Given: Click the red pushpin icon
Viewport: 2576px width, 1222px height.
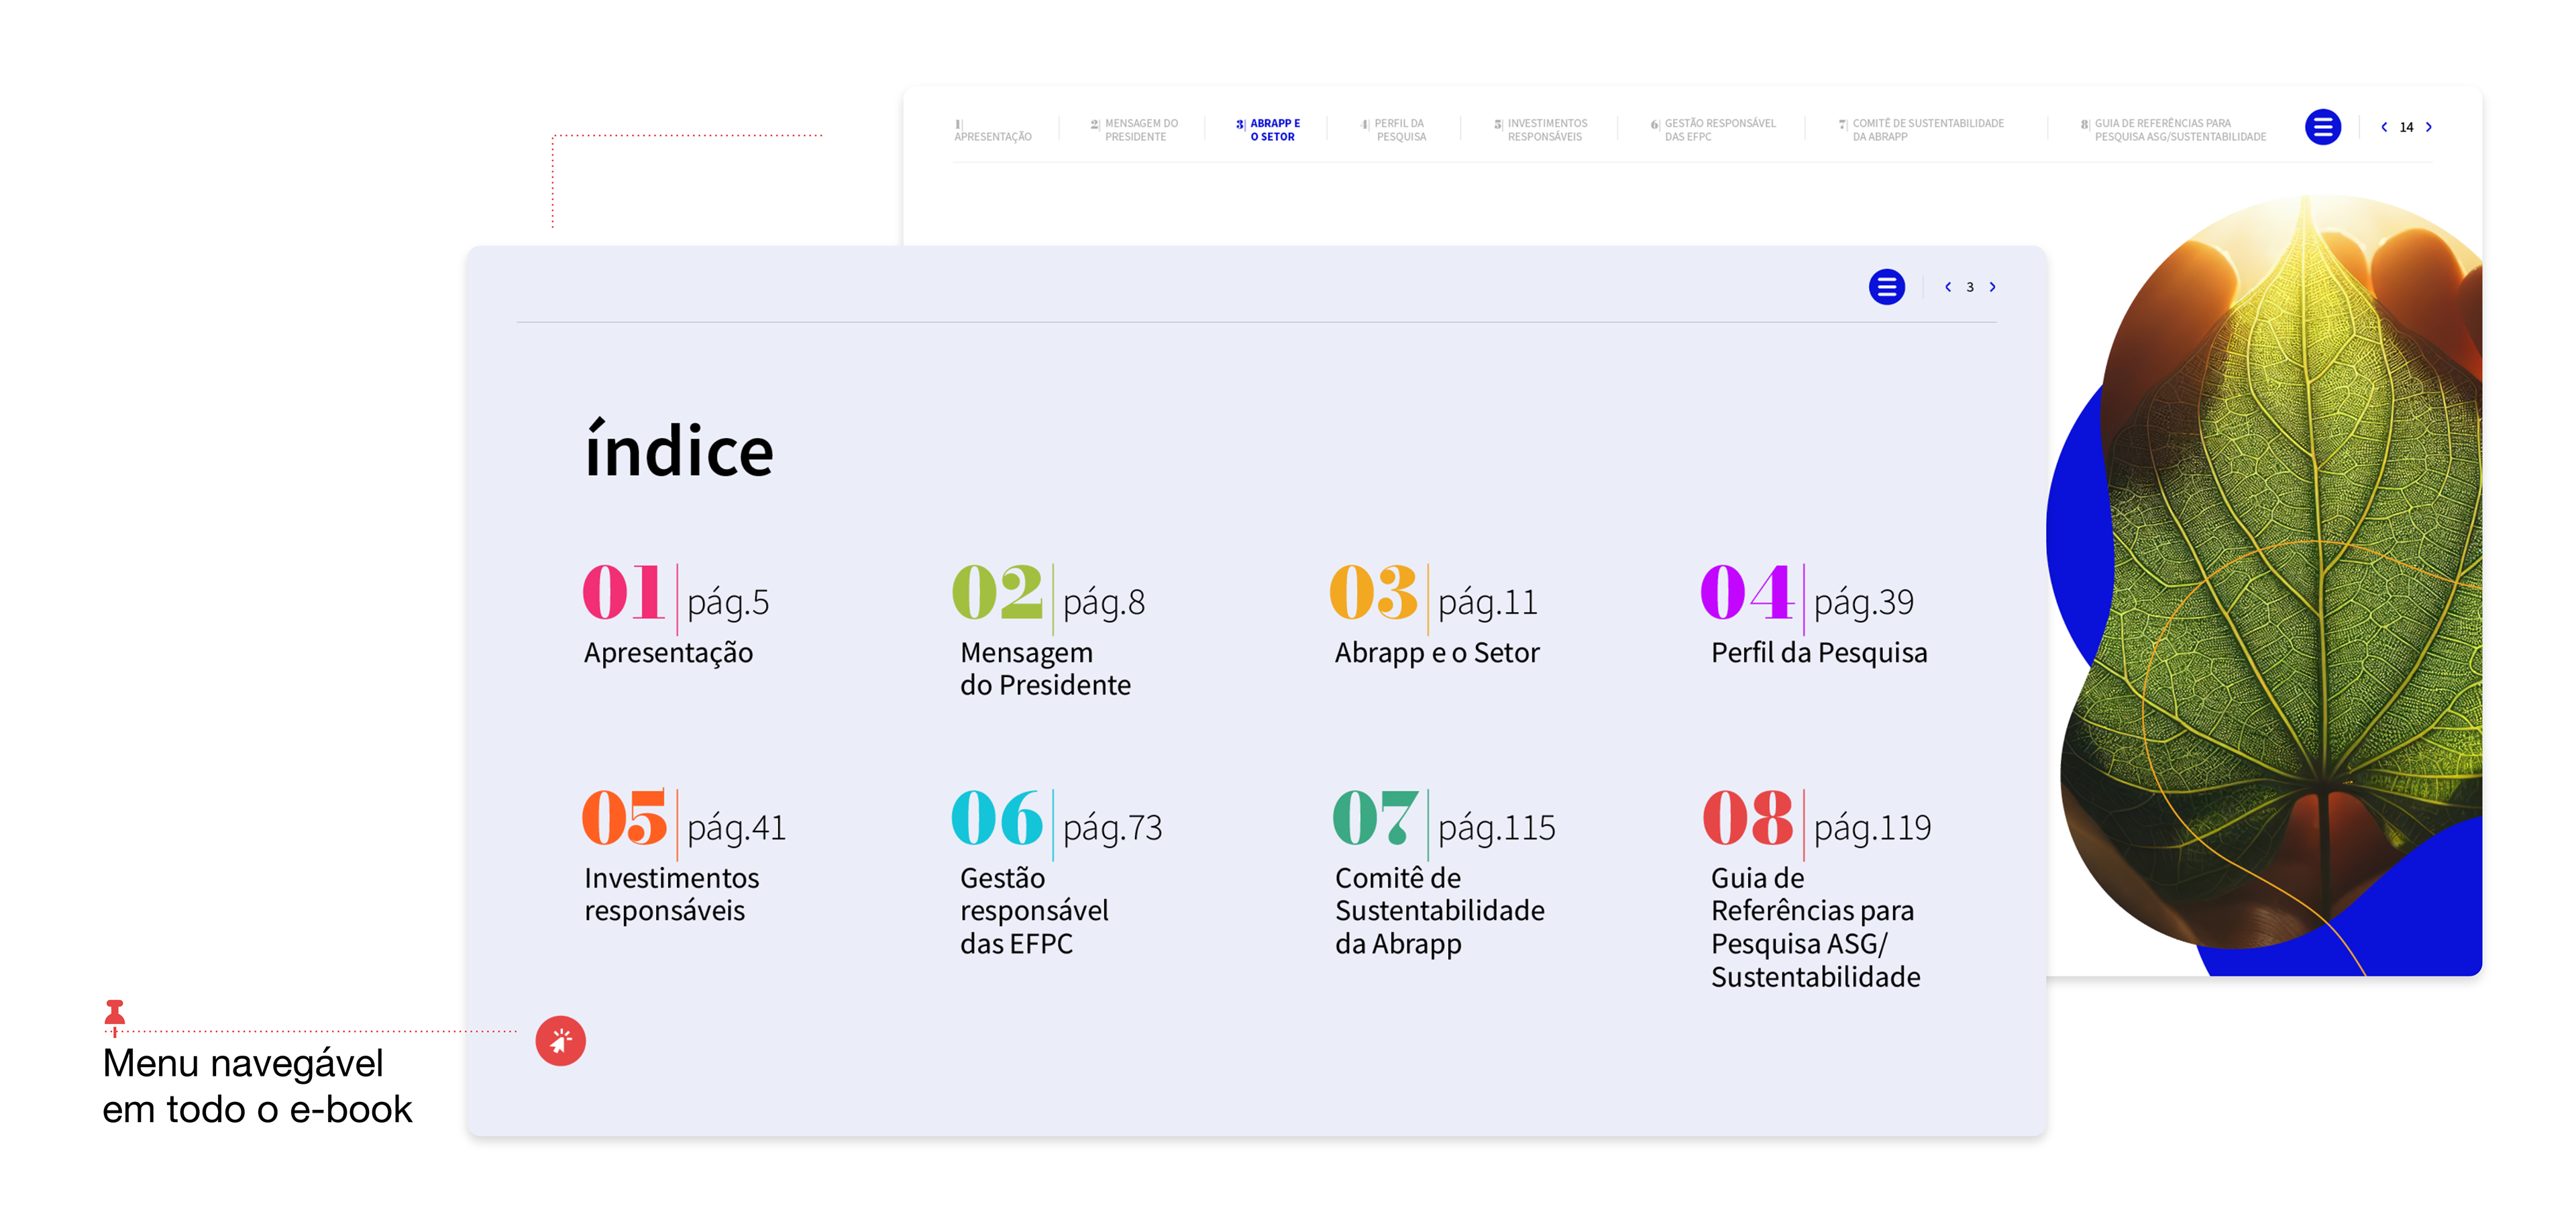Looking at the screenshot, I should click(115, 1013).
